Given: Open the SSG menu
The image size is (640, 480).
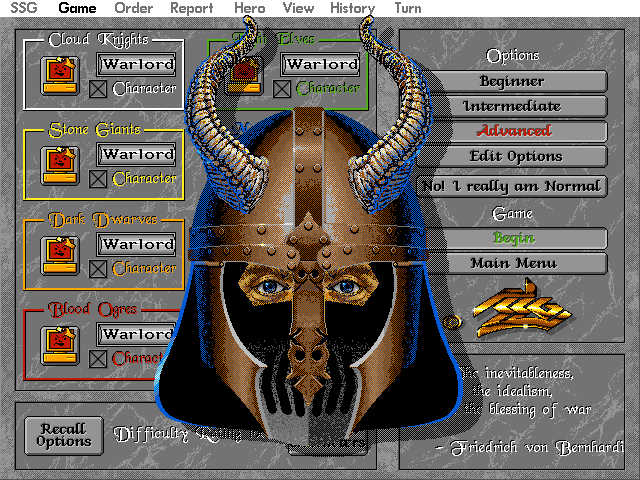Looking at the screenshot, I should (x=24, y=8).
